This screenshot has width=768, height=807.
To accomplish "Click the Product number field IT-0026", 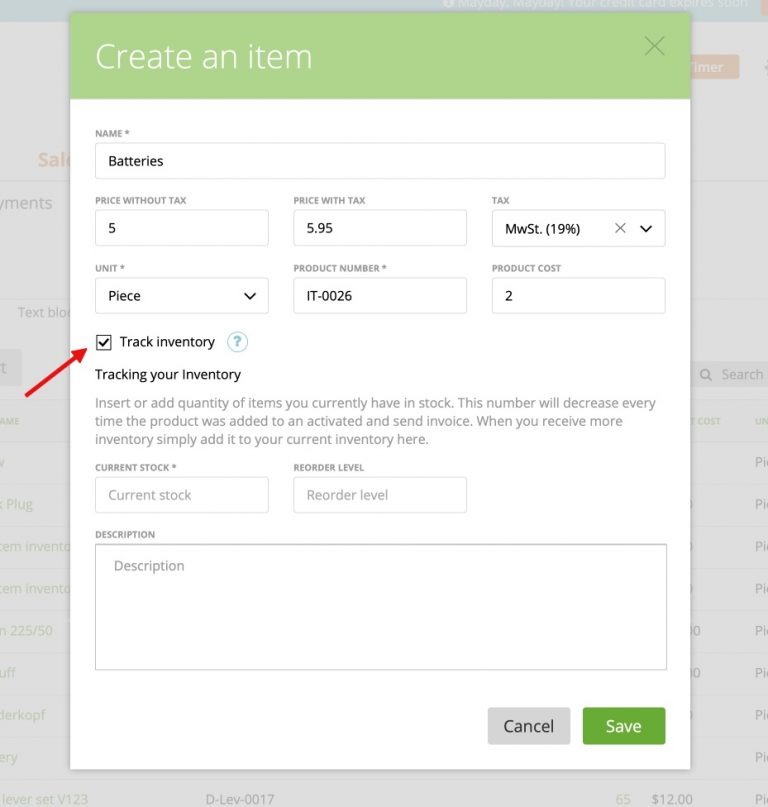I will point(379,295).
